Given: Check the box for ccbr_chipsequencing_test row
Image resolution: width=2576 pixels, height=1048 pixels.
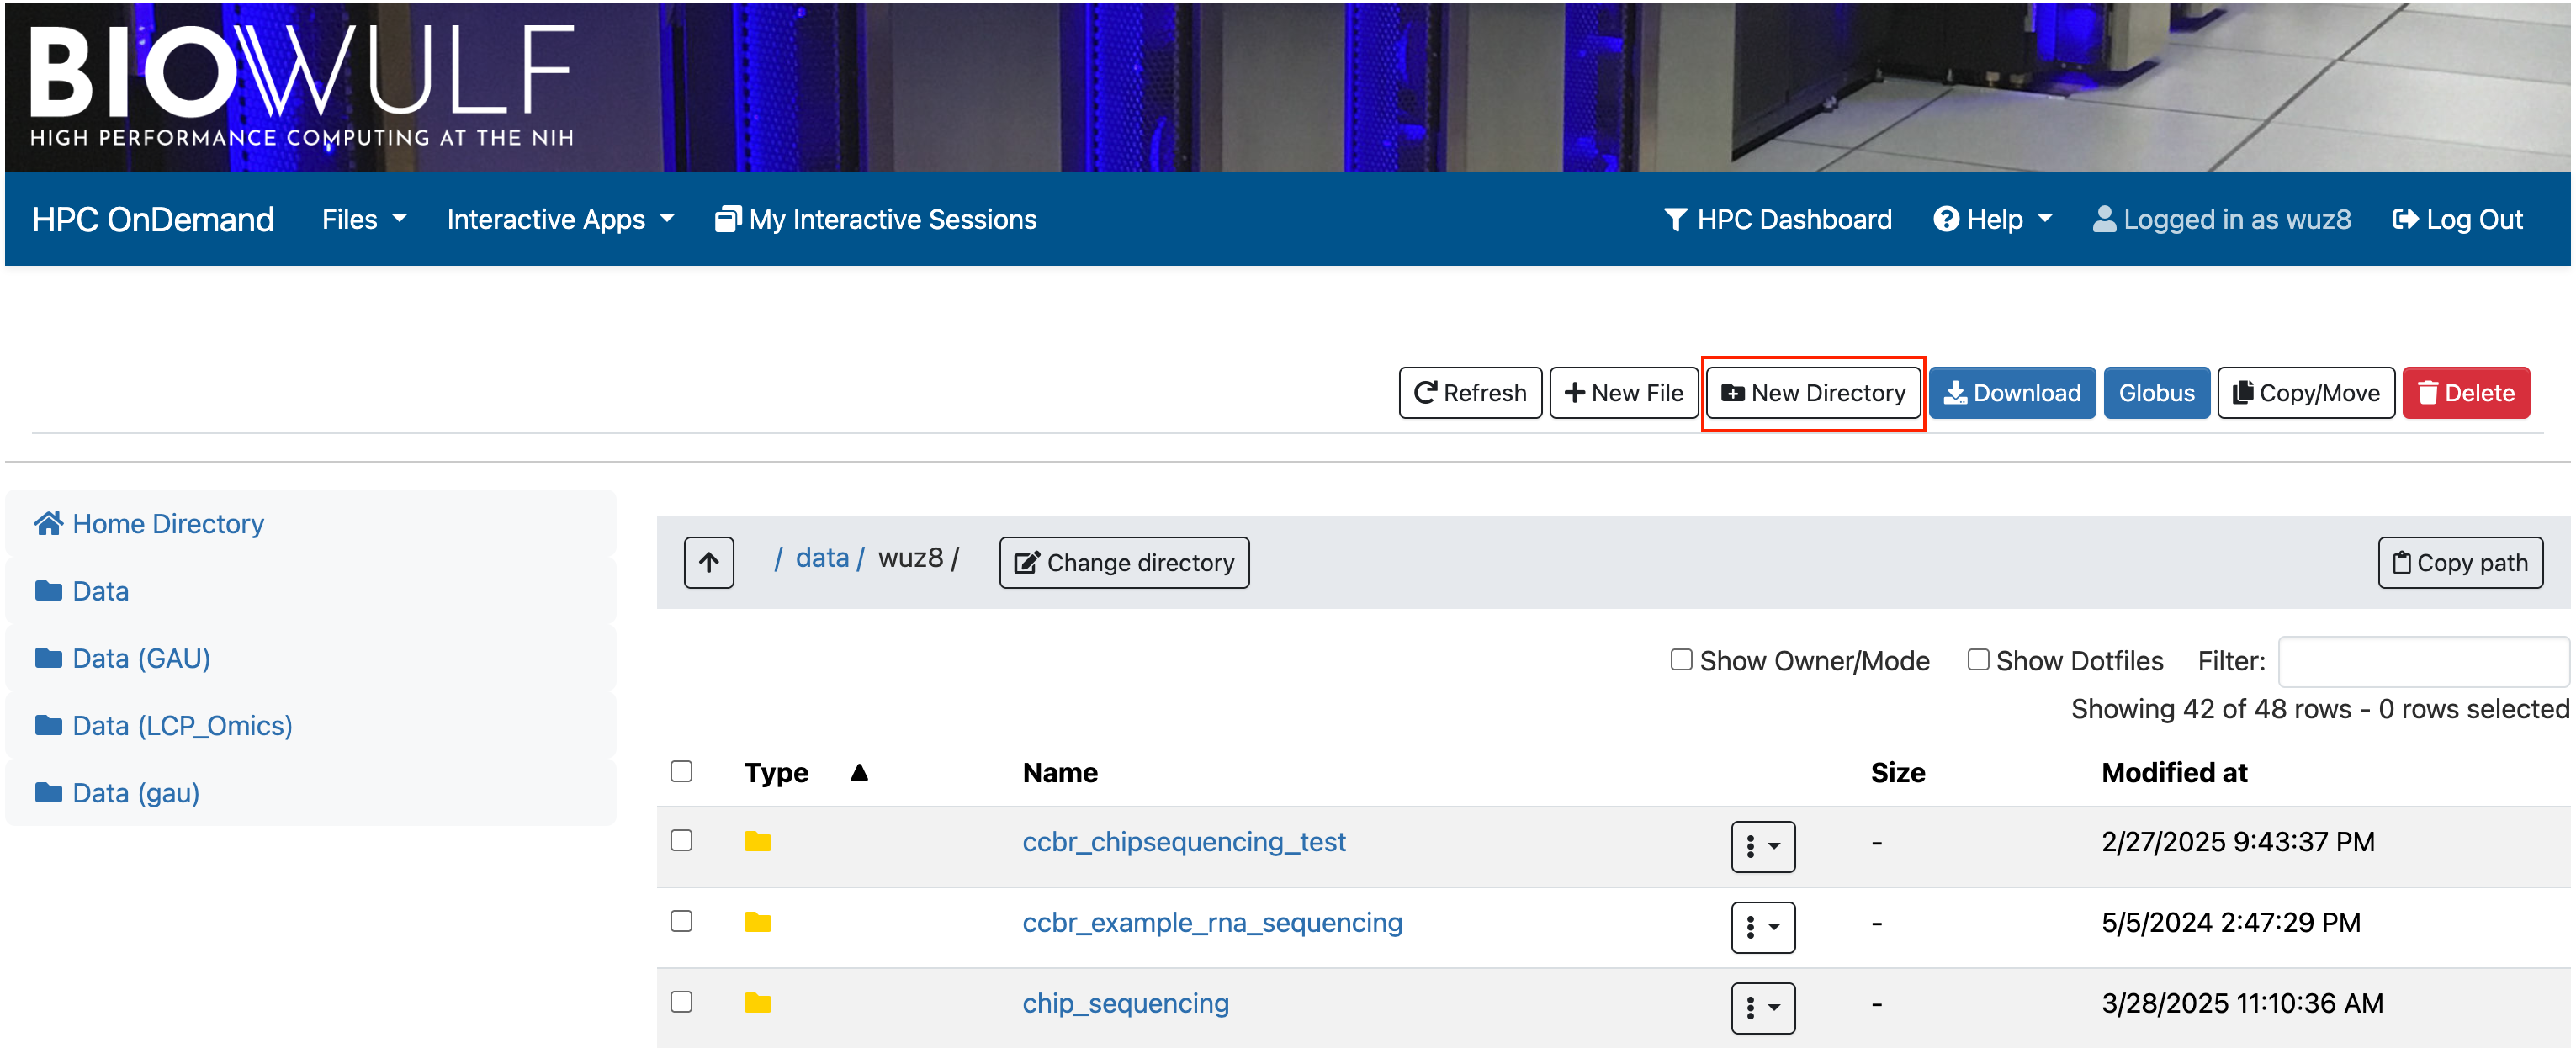Looking at the screenshot, I should 681,839.
